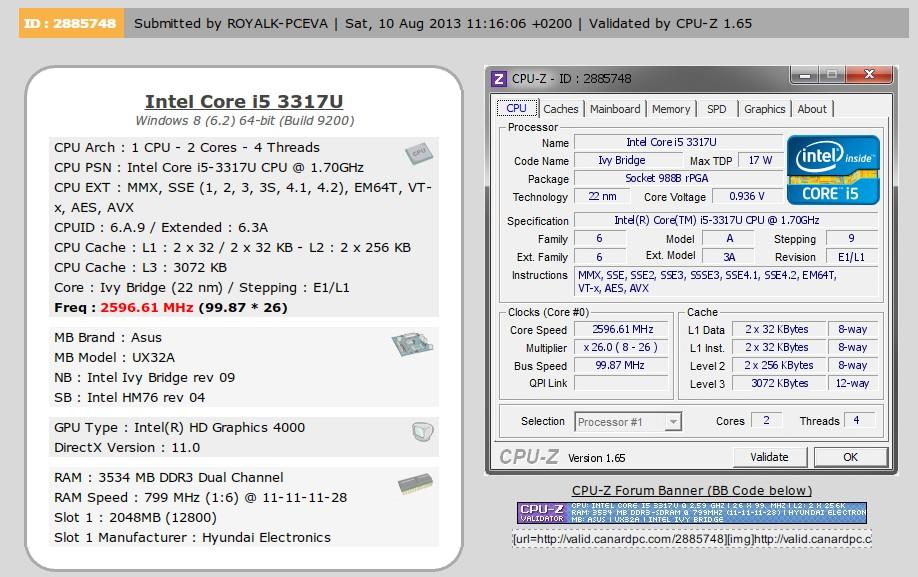
Task: Click the Level 2 value 2 x 256 KBytes
Action: [x=777, y=366]
